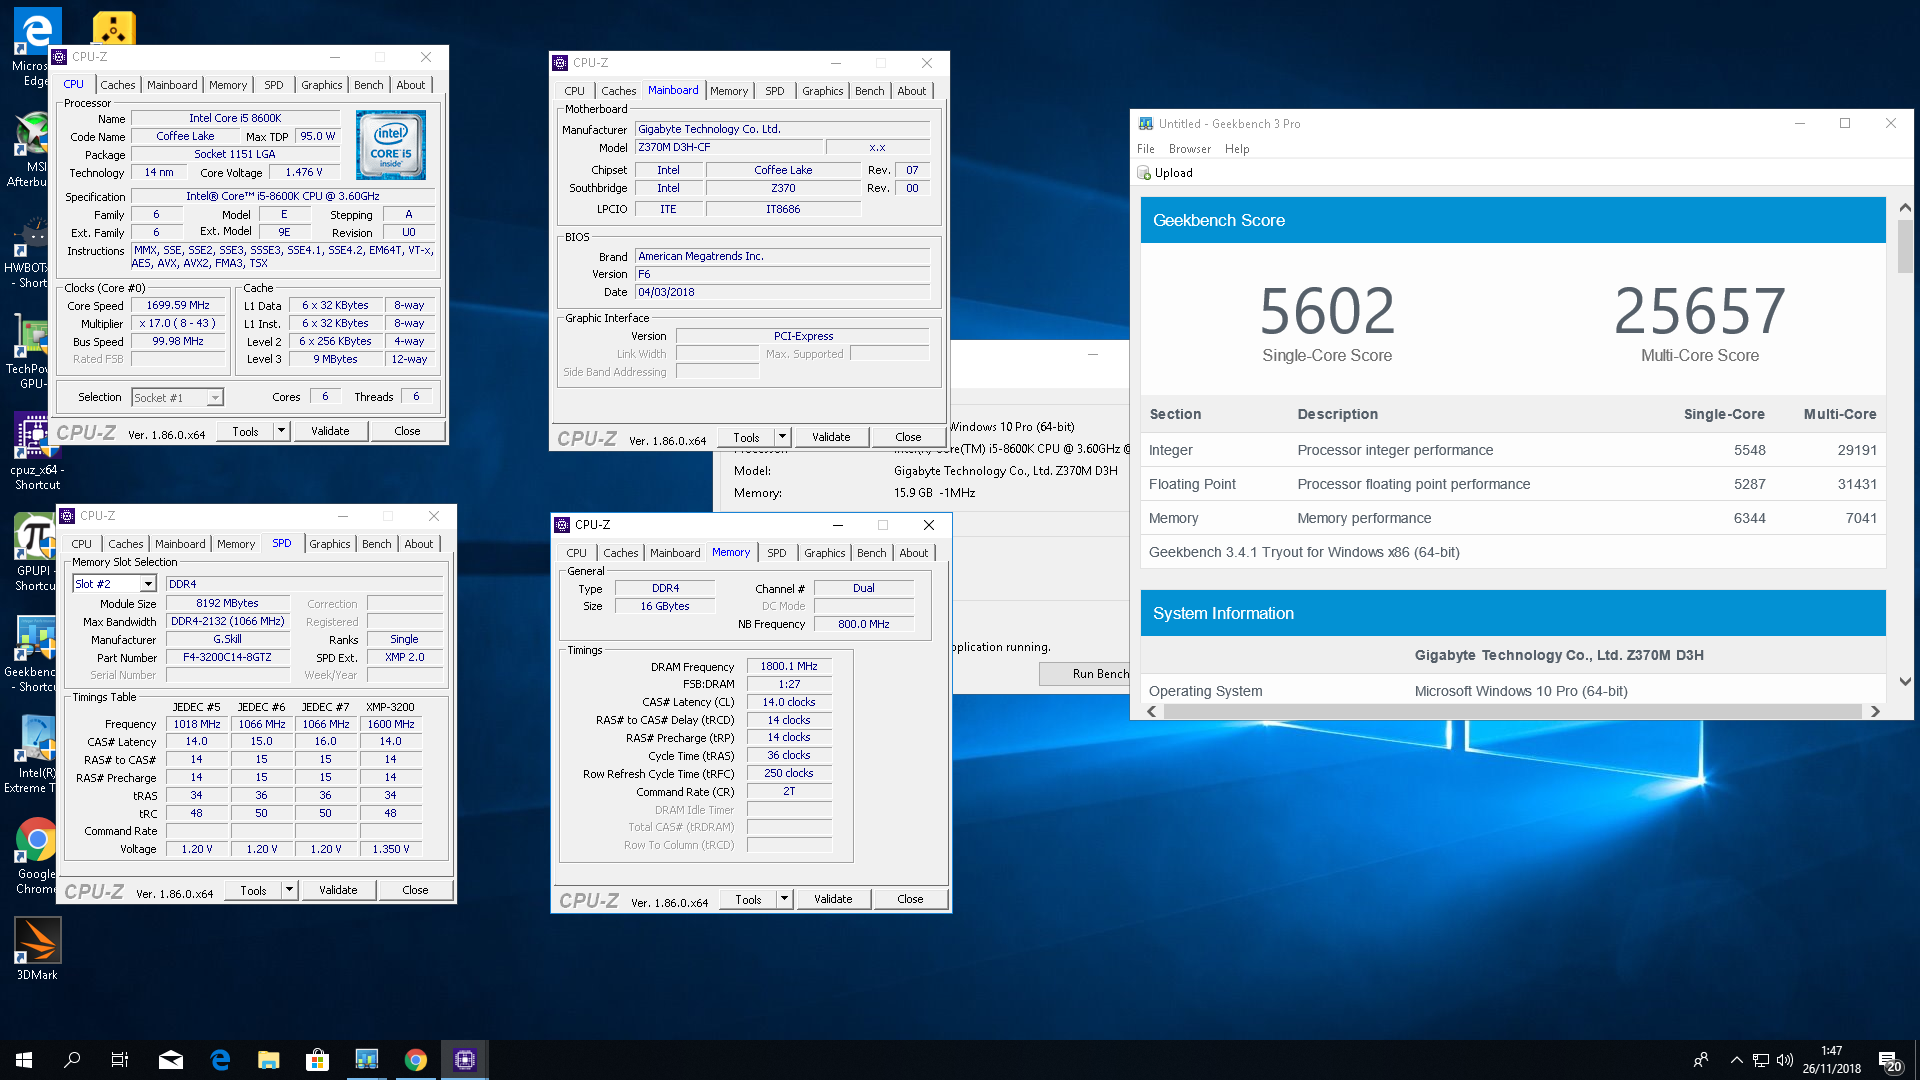The height and width of the screenshot is (1080, 1920).
Task: Open taskbar Search
Action: (x=72, y=1060)
